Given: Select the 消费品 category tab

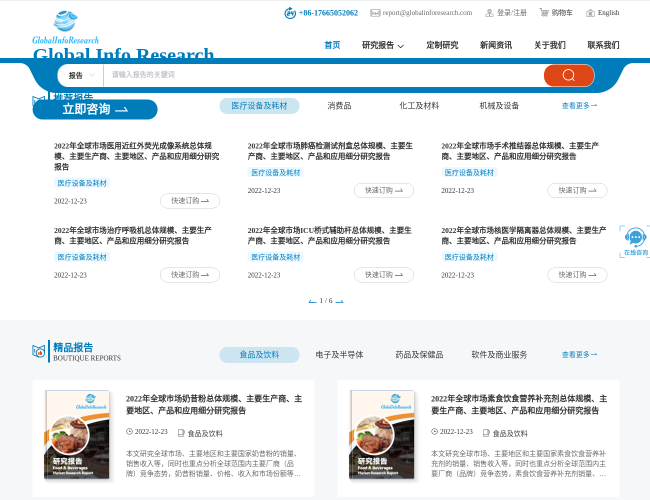Looking at the screenshot, I should (339, 105).
